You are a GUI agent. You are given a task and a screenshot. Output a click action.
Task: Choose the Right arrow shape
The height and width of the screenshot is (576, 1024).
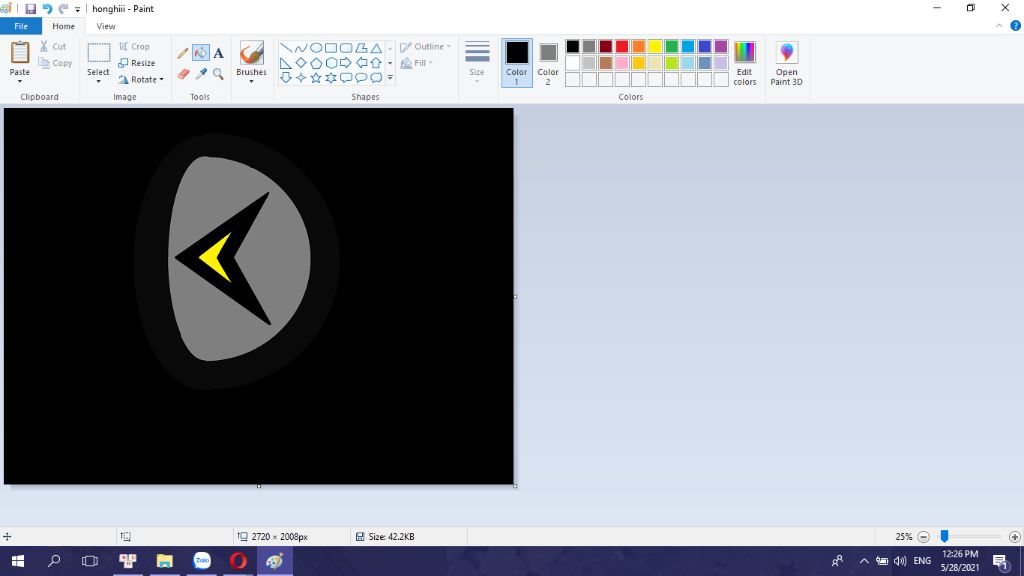346,63
